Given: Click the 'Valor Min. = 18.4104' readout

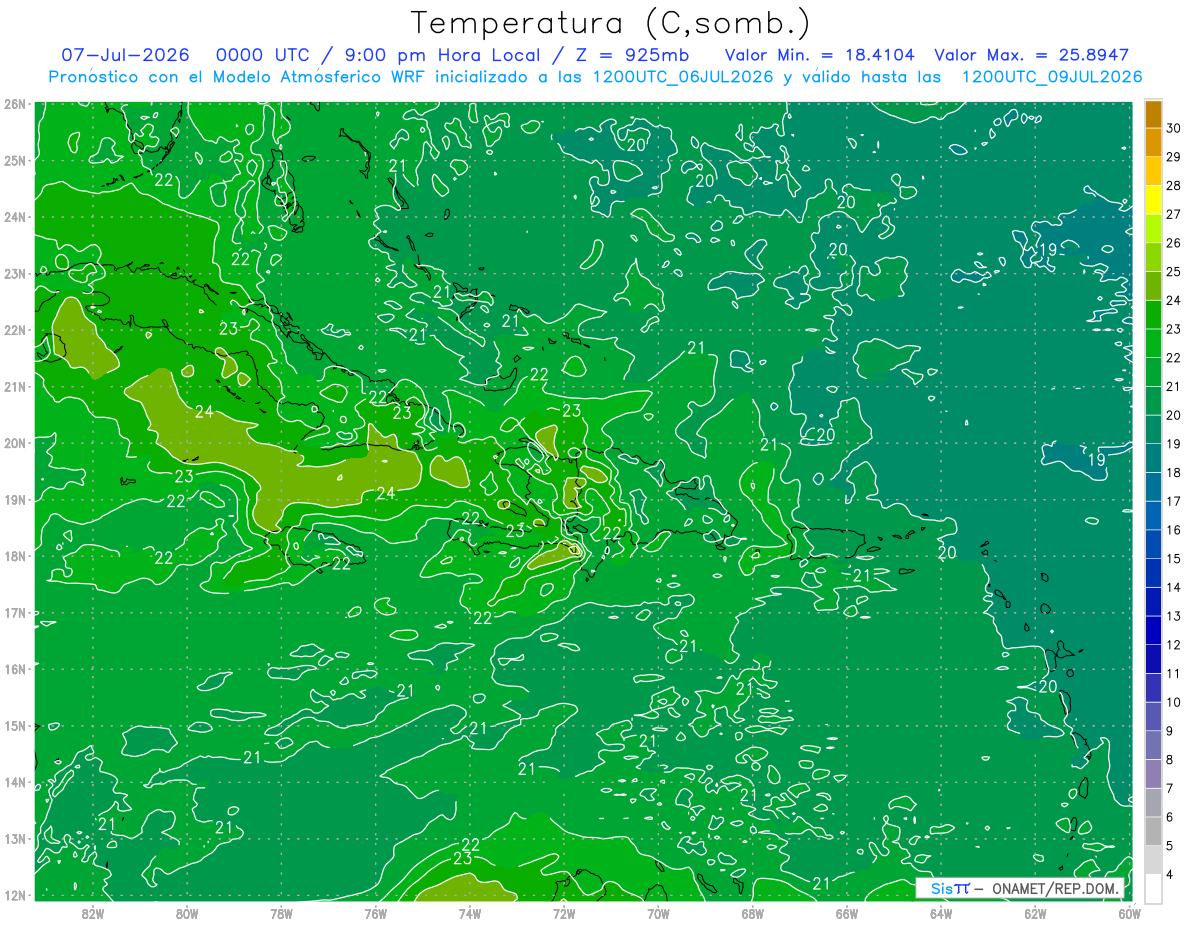Looking at the screenshot, I should pos(818,55).
